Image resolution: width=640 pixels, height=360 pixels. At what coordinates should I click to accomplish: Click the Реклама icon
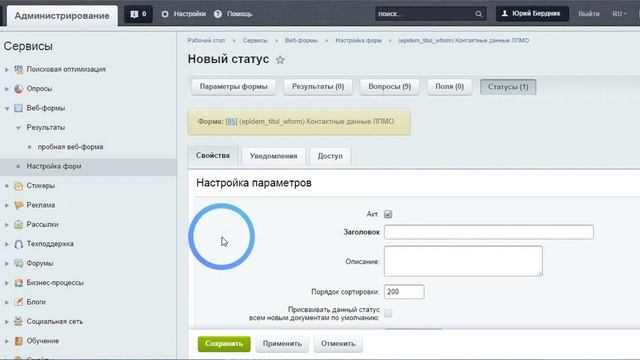18,205
